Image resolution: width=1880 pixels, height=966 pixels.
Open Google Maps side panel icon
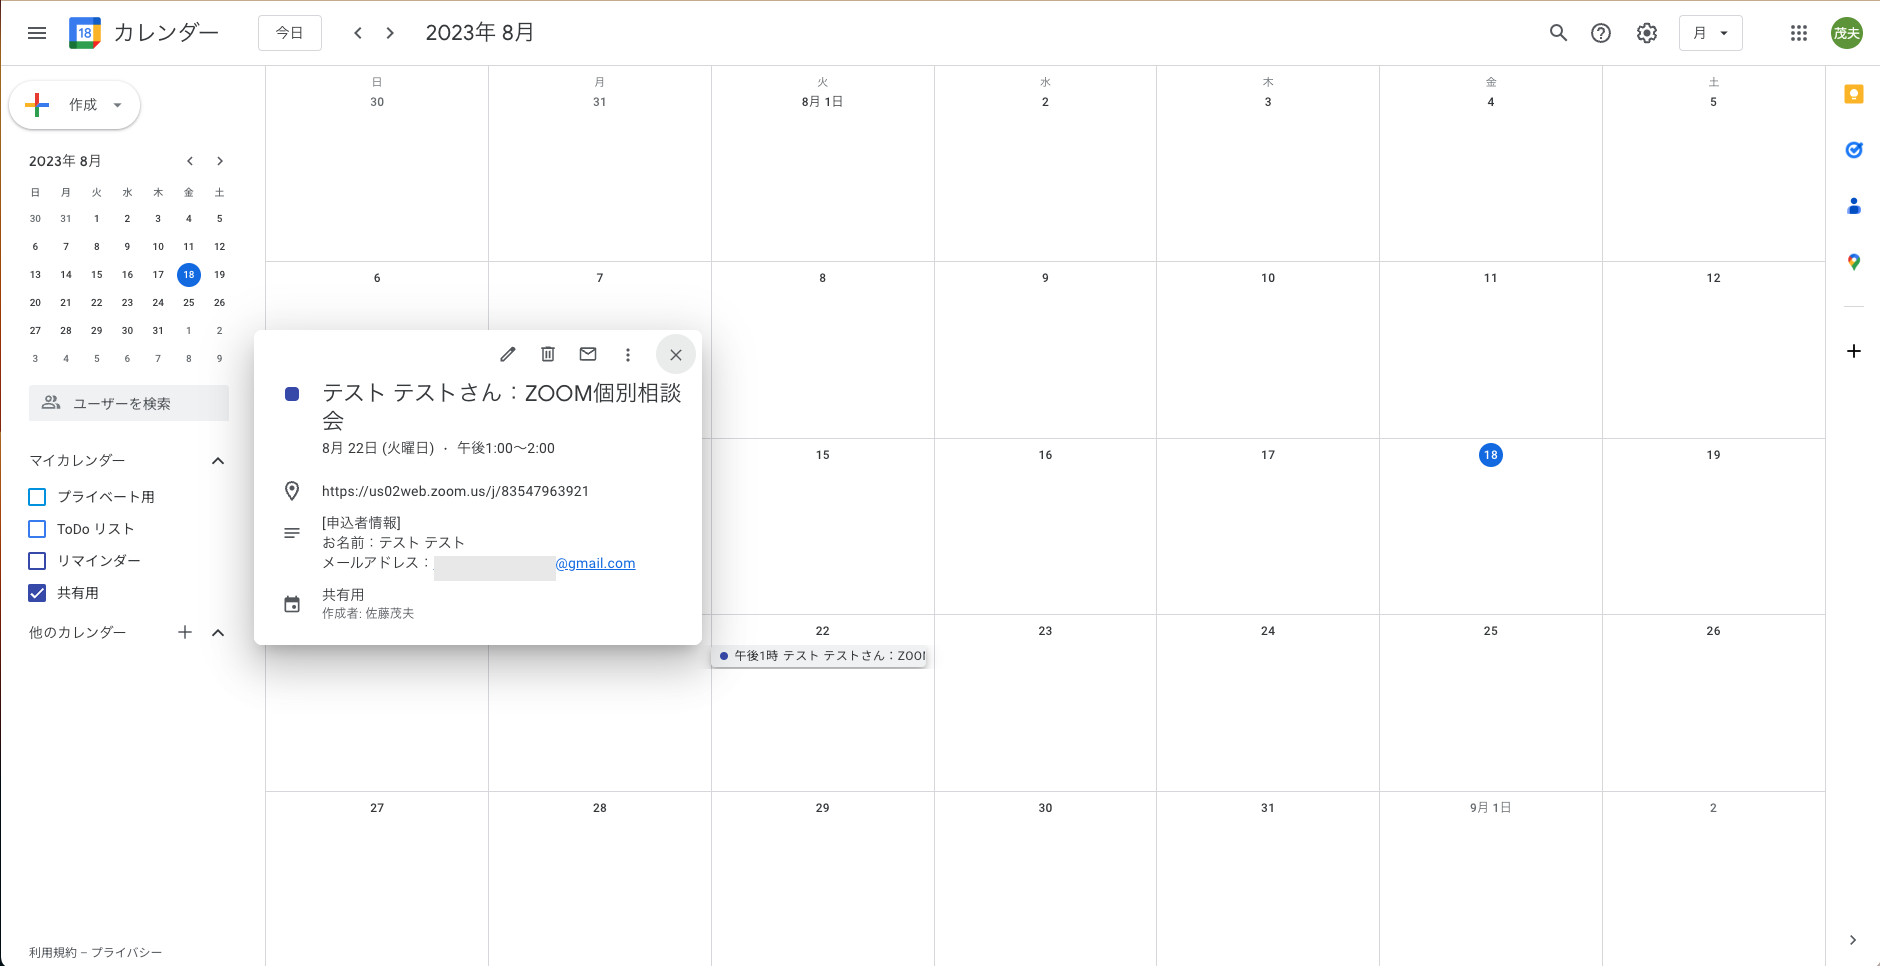(x=1853, y=262)
